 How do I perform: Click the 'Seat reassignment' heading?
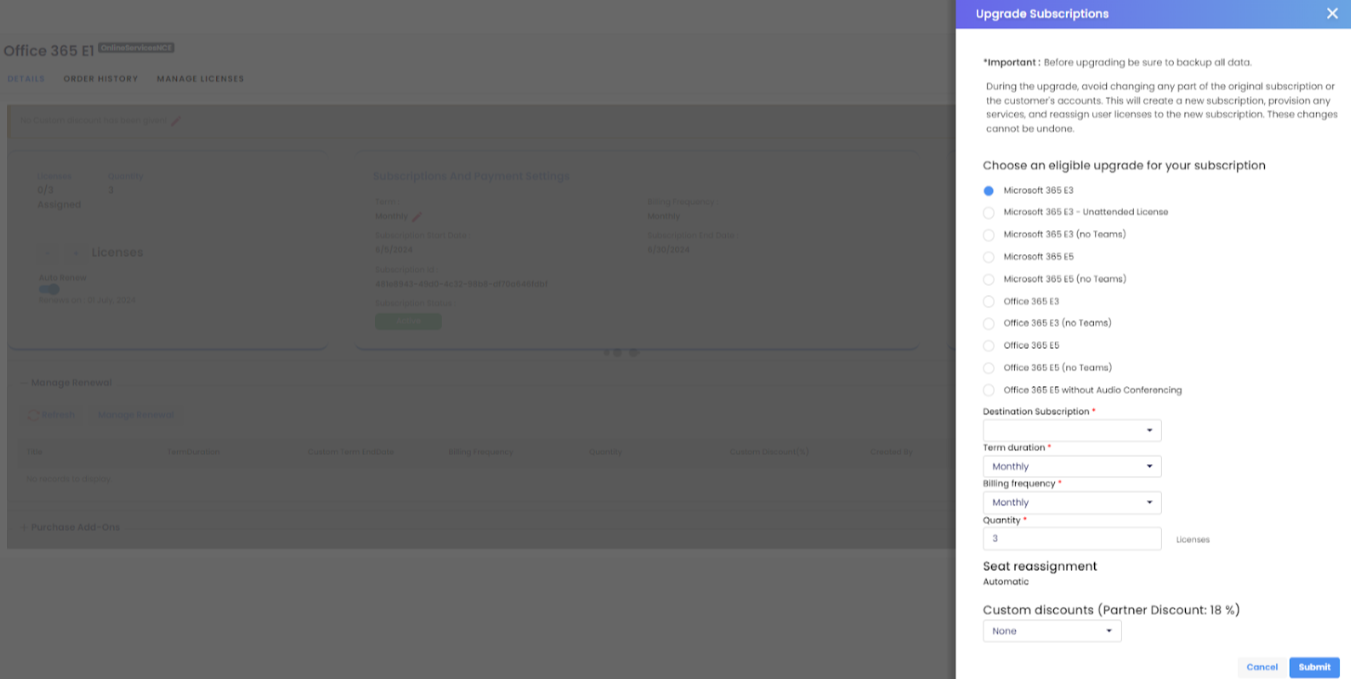click(x=1040, y=566)
